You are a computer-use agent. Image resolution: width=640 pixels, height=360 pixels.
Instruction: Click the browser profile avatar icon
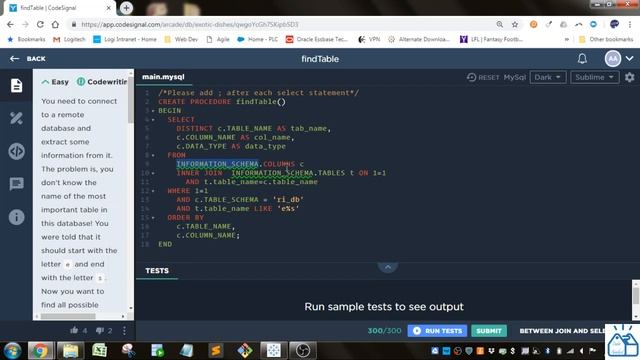tap(614, 24)
